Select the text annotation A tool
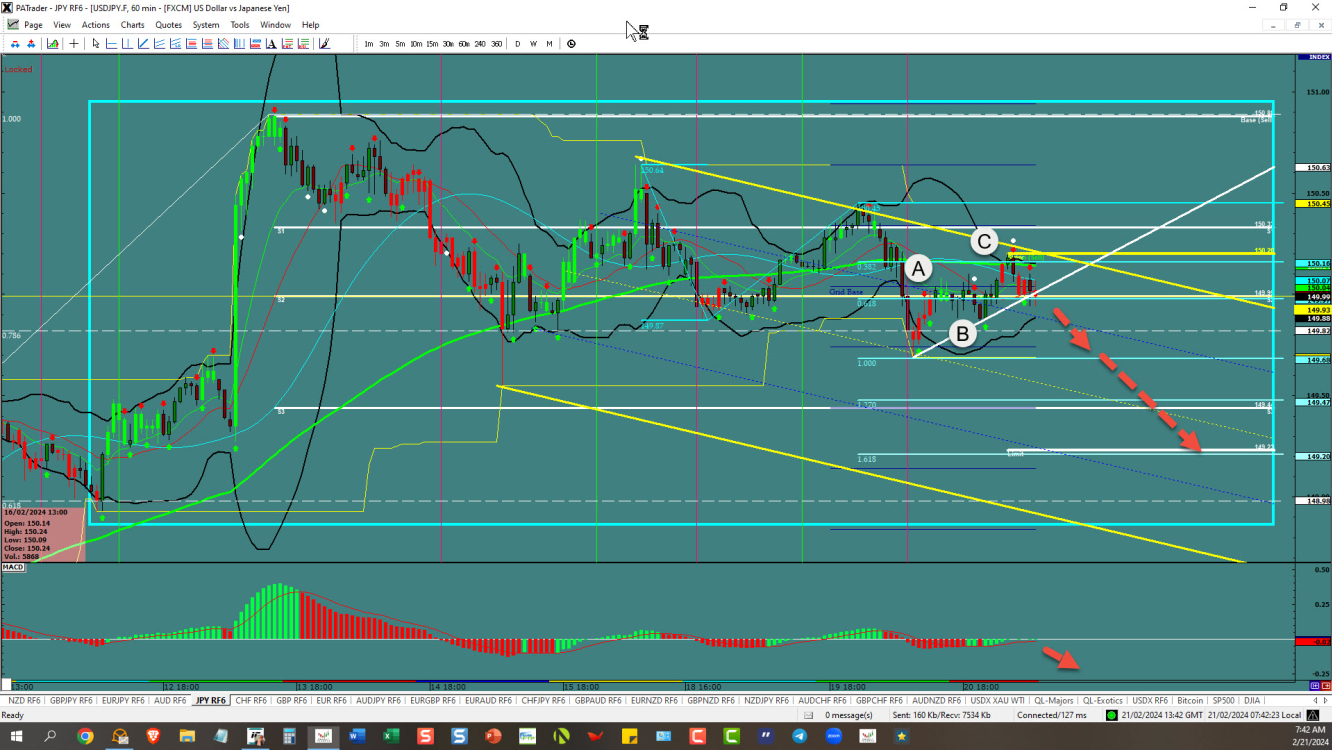The width and height of the screenshot is (1332, 750). (x=271, y=43)
